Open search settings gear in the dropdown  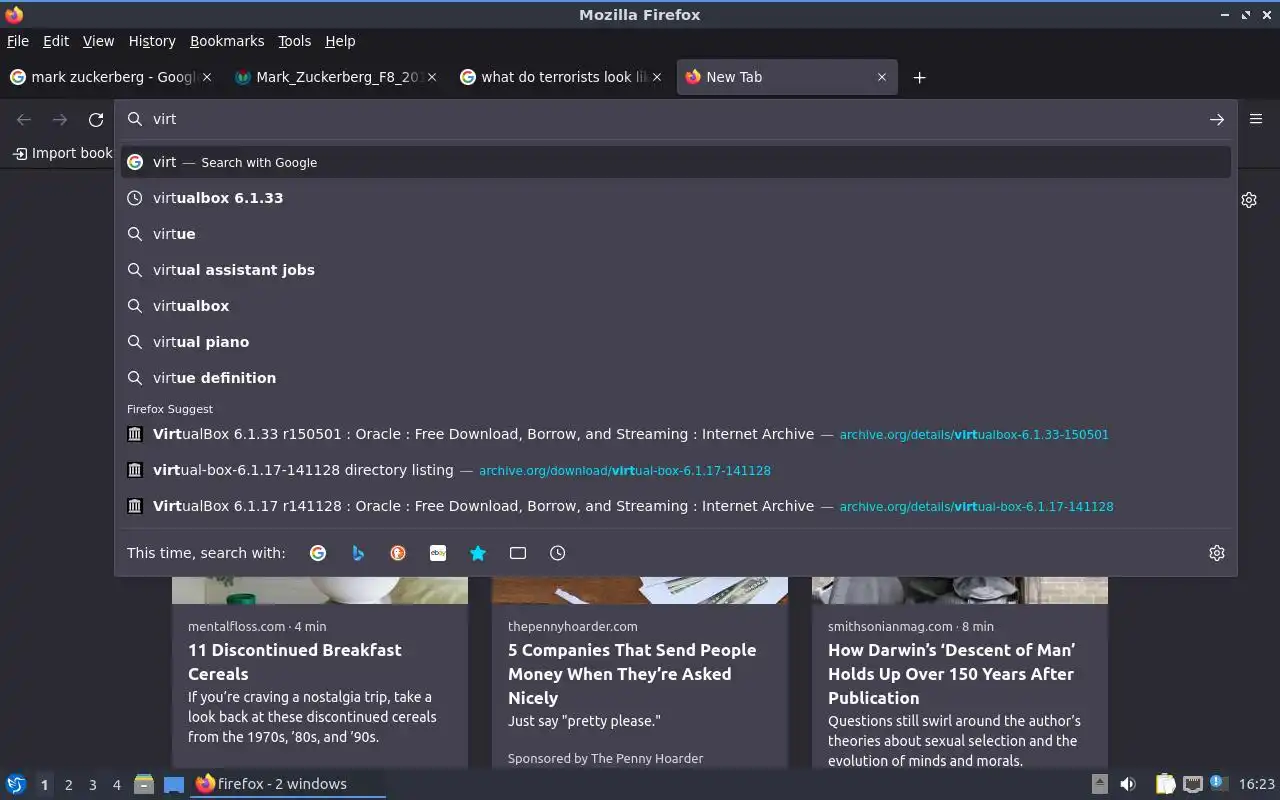pos(1217,553)
